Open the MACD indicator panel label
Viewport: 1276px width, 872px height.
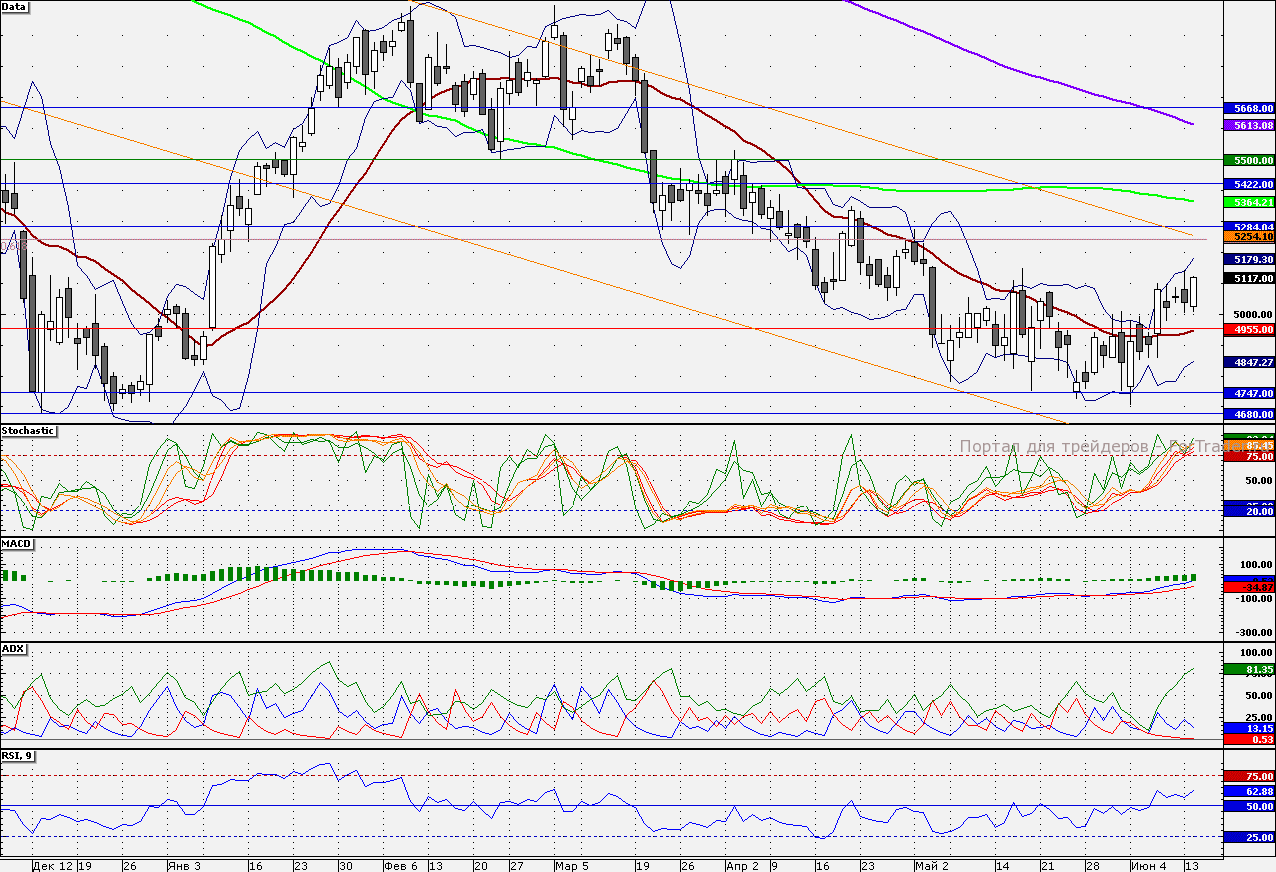18,543
